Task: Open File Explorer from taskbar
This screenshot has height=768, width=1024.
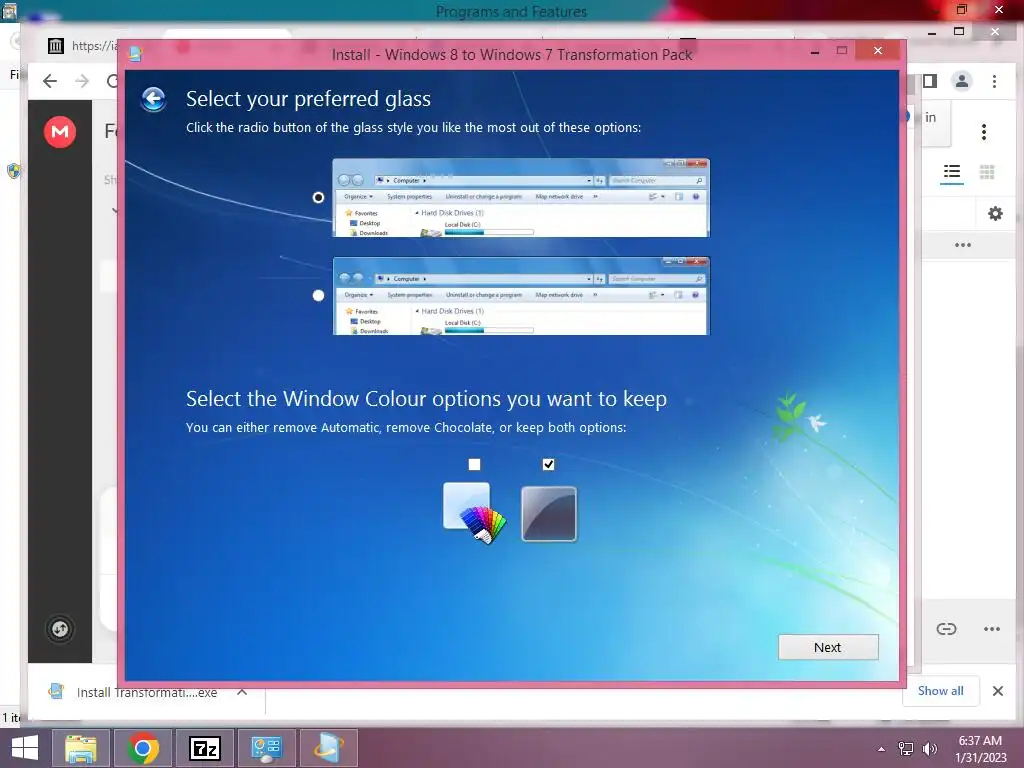Action: tap(81, 748)
